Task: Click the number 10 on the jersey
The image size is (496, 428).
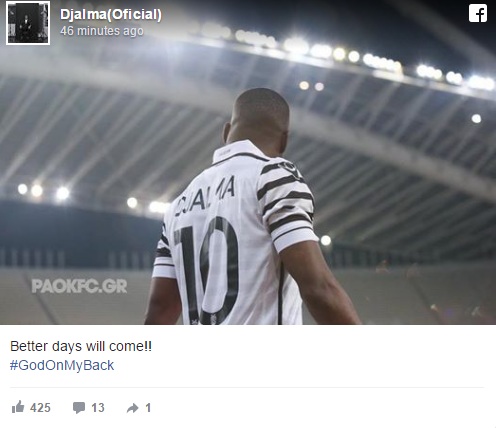Action: pos(207,270)
